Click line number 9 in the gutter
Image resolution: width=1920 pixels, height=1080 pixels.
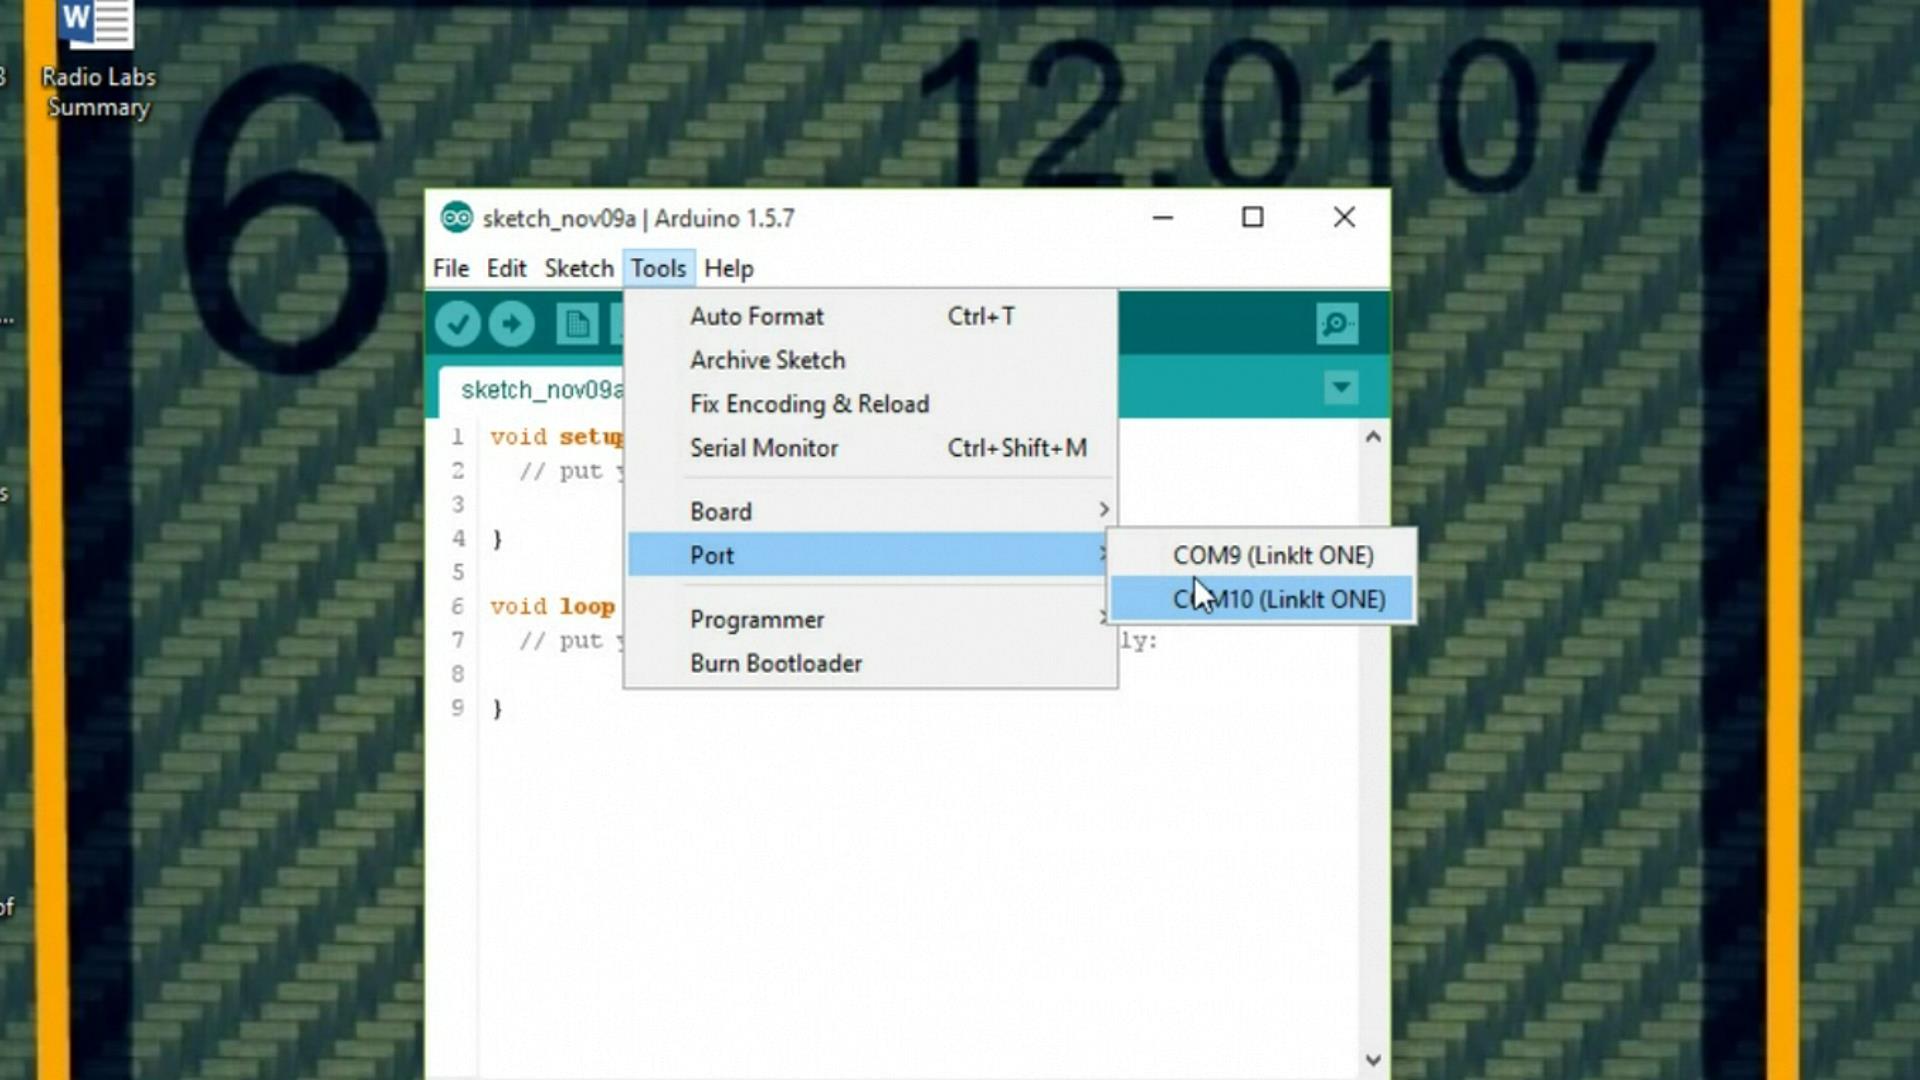tap(457, 708)
